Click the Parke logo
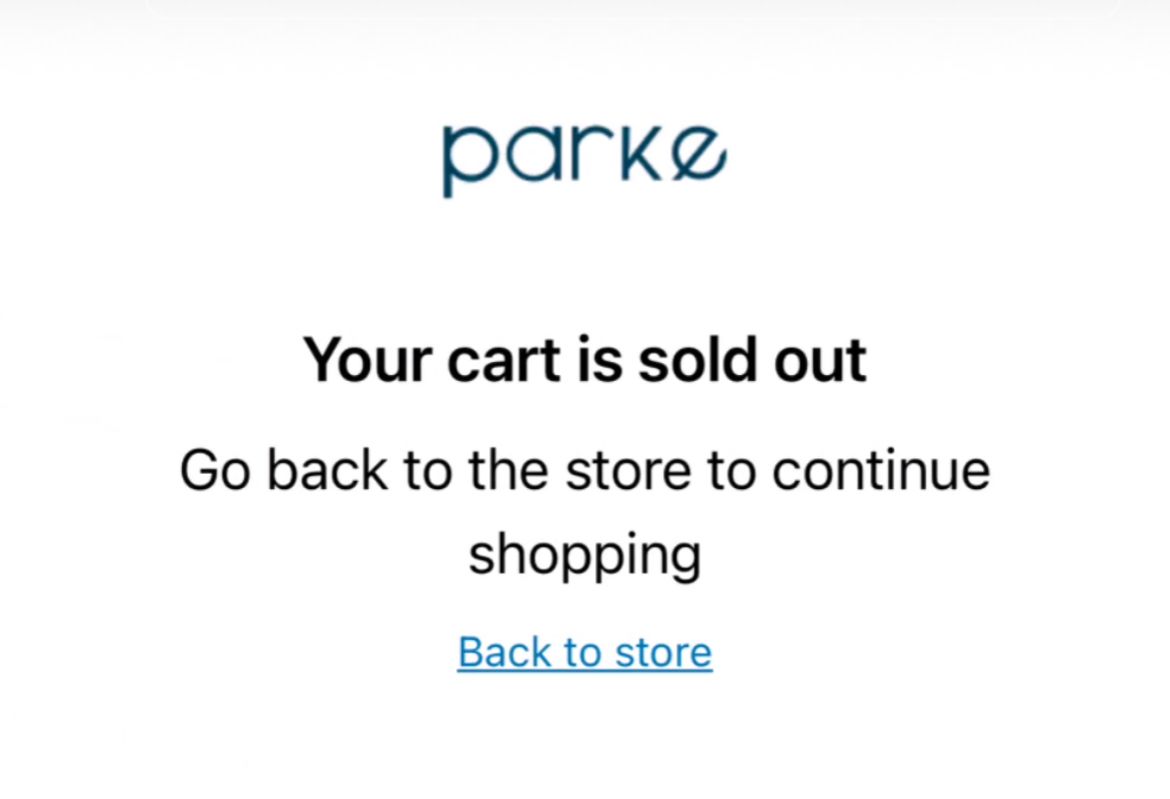 pos(585,157)
